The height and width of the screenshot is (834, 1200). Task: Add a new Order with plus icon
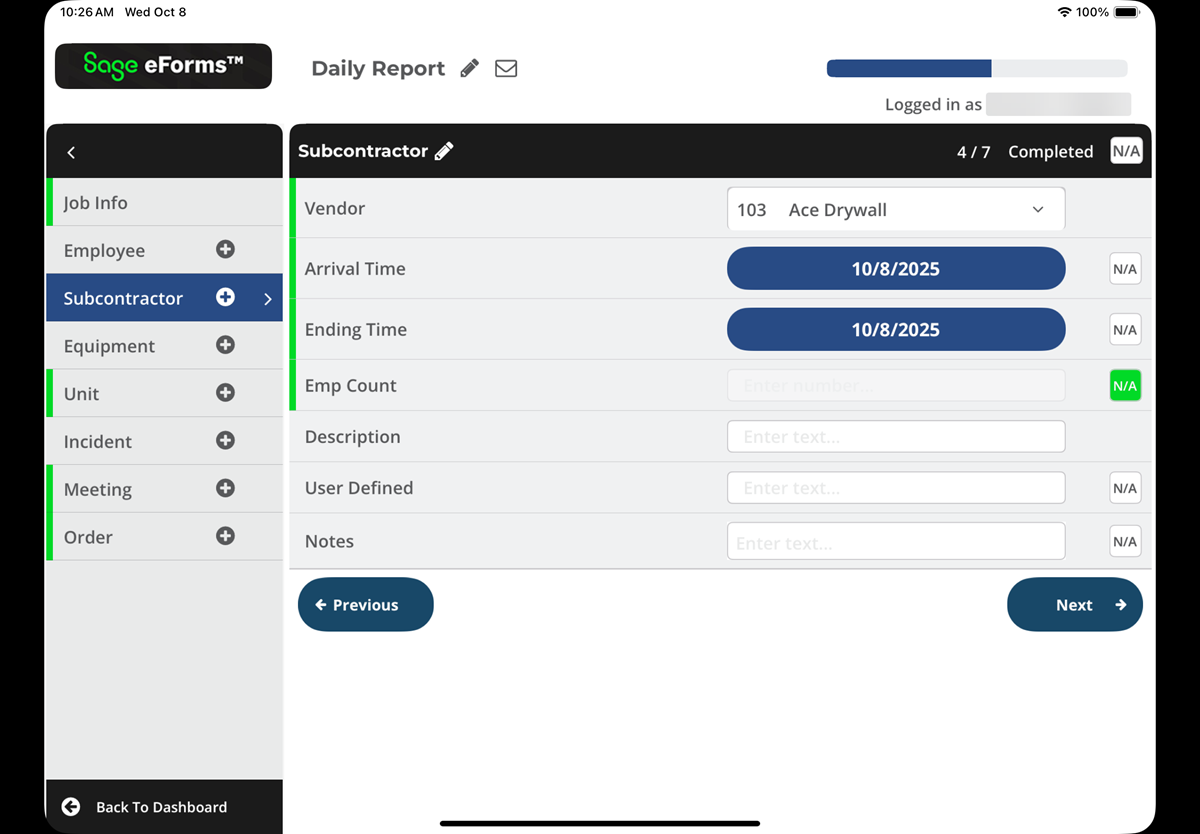click(x=225, y=536)
